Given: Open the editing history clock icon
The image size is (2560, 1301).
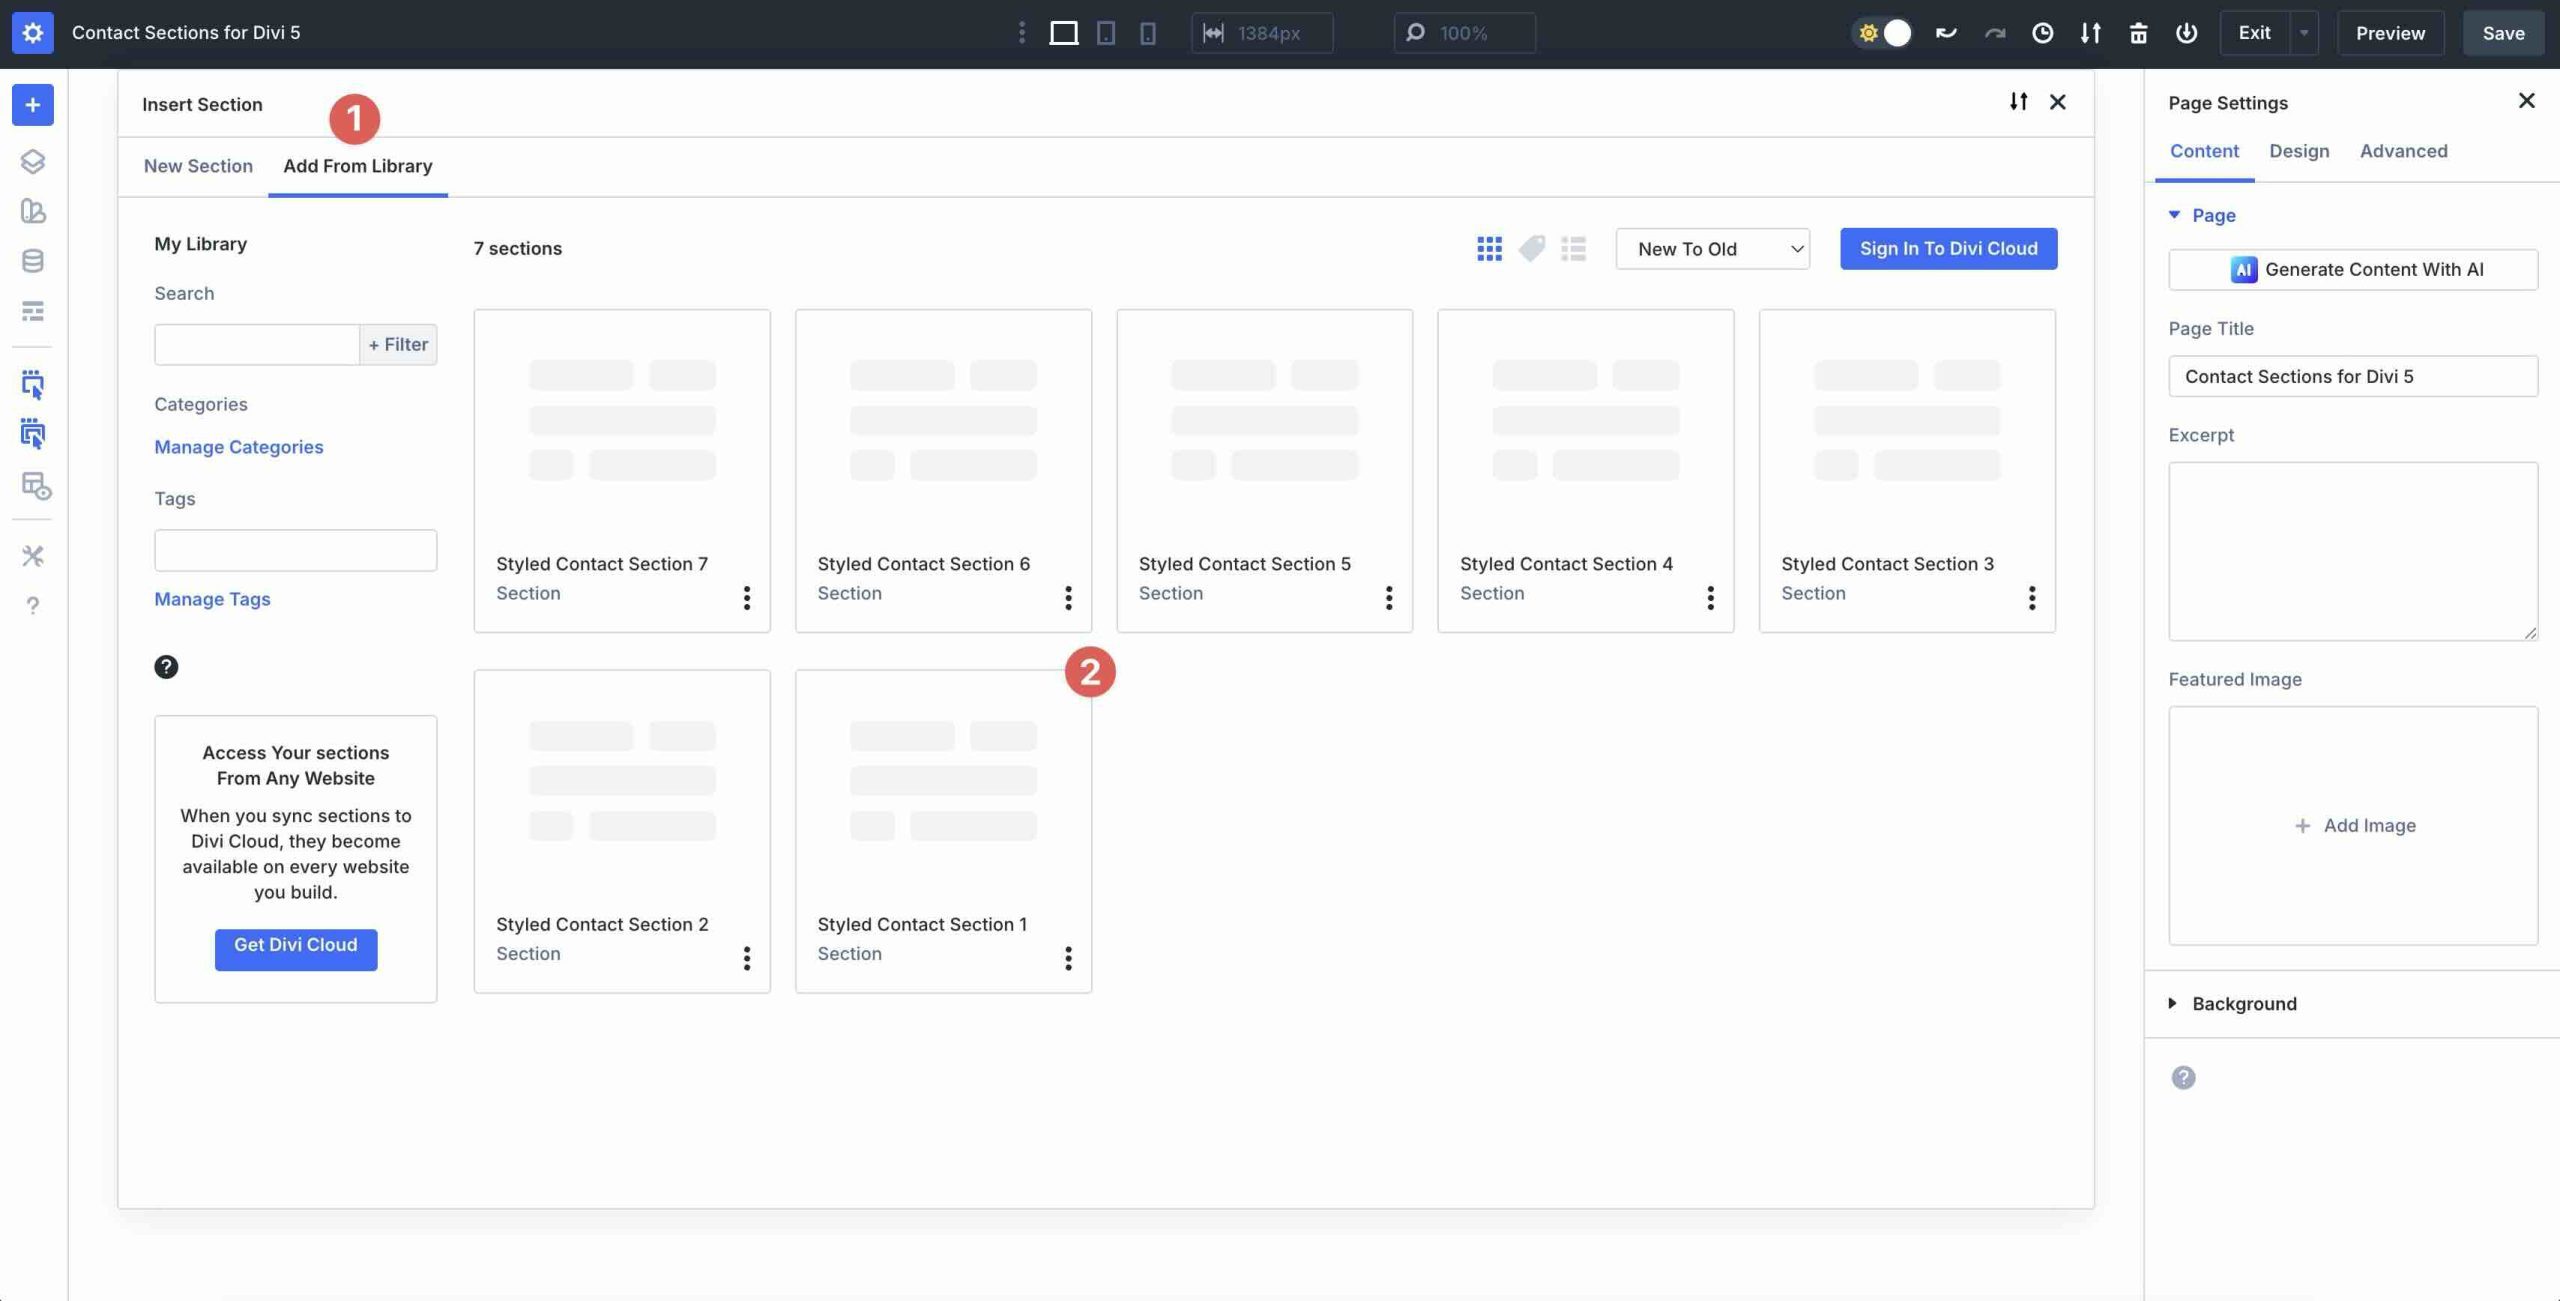Looking at the screenshot, I should pyautogui.click(x=2042, y=32).
